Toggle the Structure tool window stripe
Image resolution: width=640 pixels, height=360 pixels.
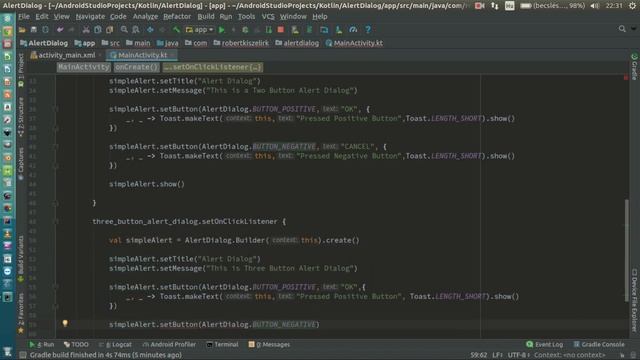pyautogui.click(x=21, y=117)
